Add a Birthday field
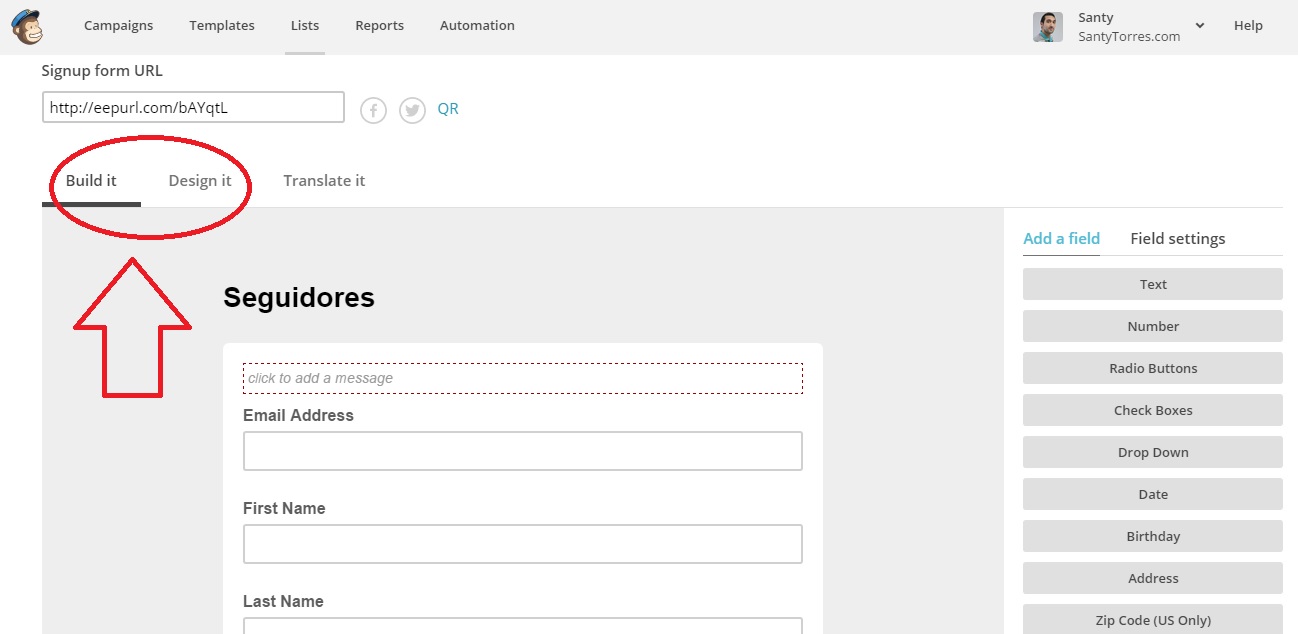Screen dimensions: 1298x634 [x=1152, y=536]
